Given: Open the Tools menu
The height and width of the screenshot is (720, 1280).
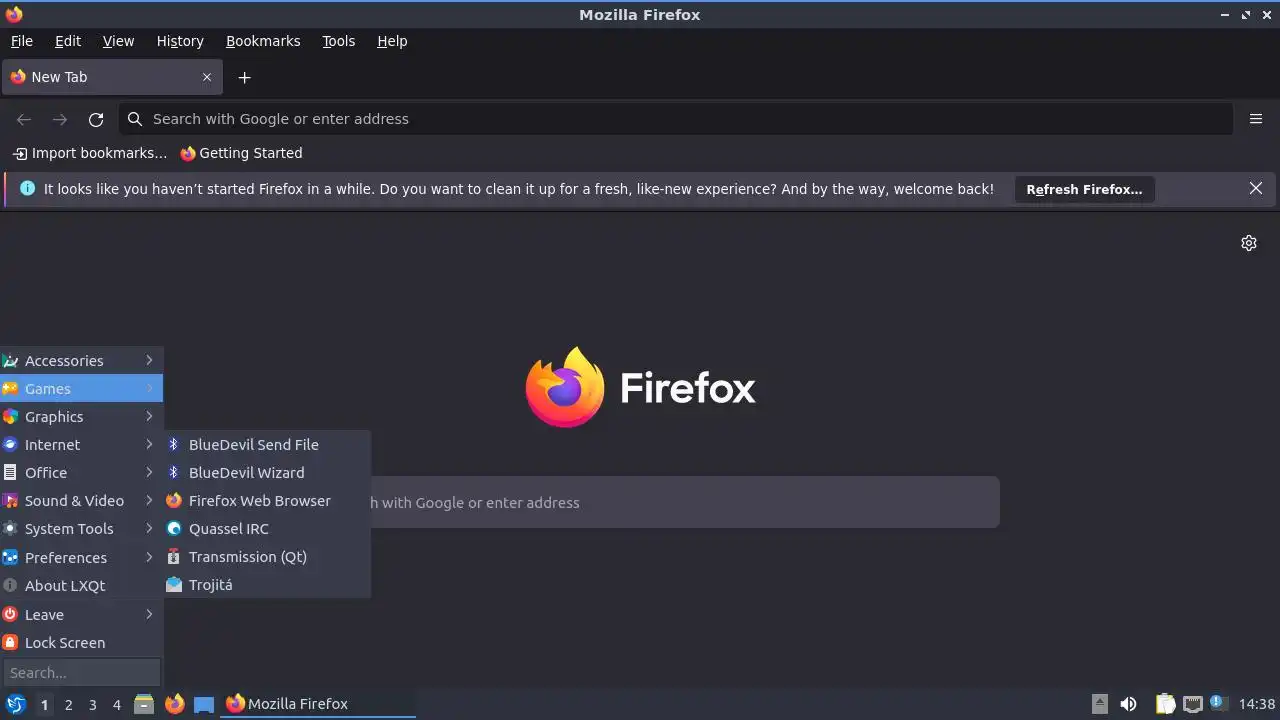Looking at the screenshot, I should pos(339,41).
